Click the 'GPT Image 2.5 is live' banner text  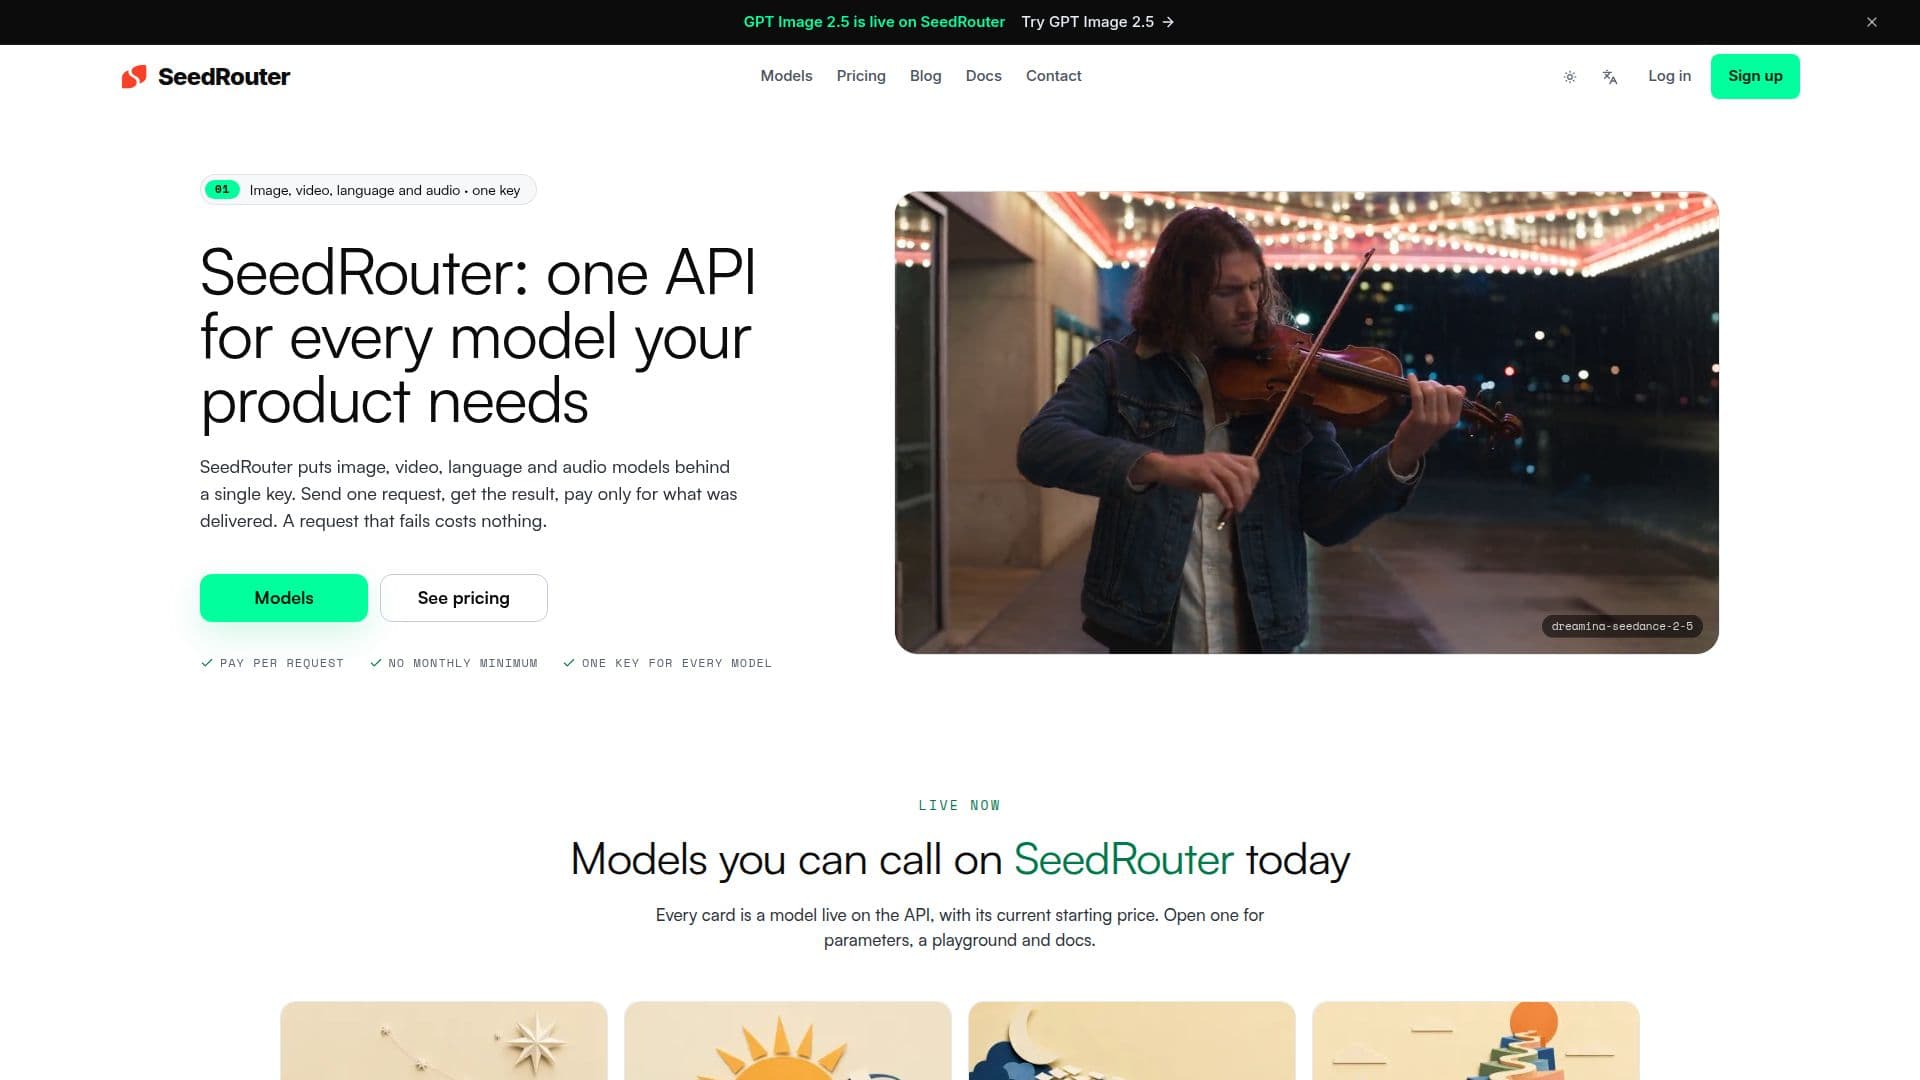point(874,22)
